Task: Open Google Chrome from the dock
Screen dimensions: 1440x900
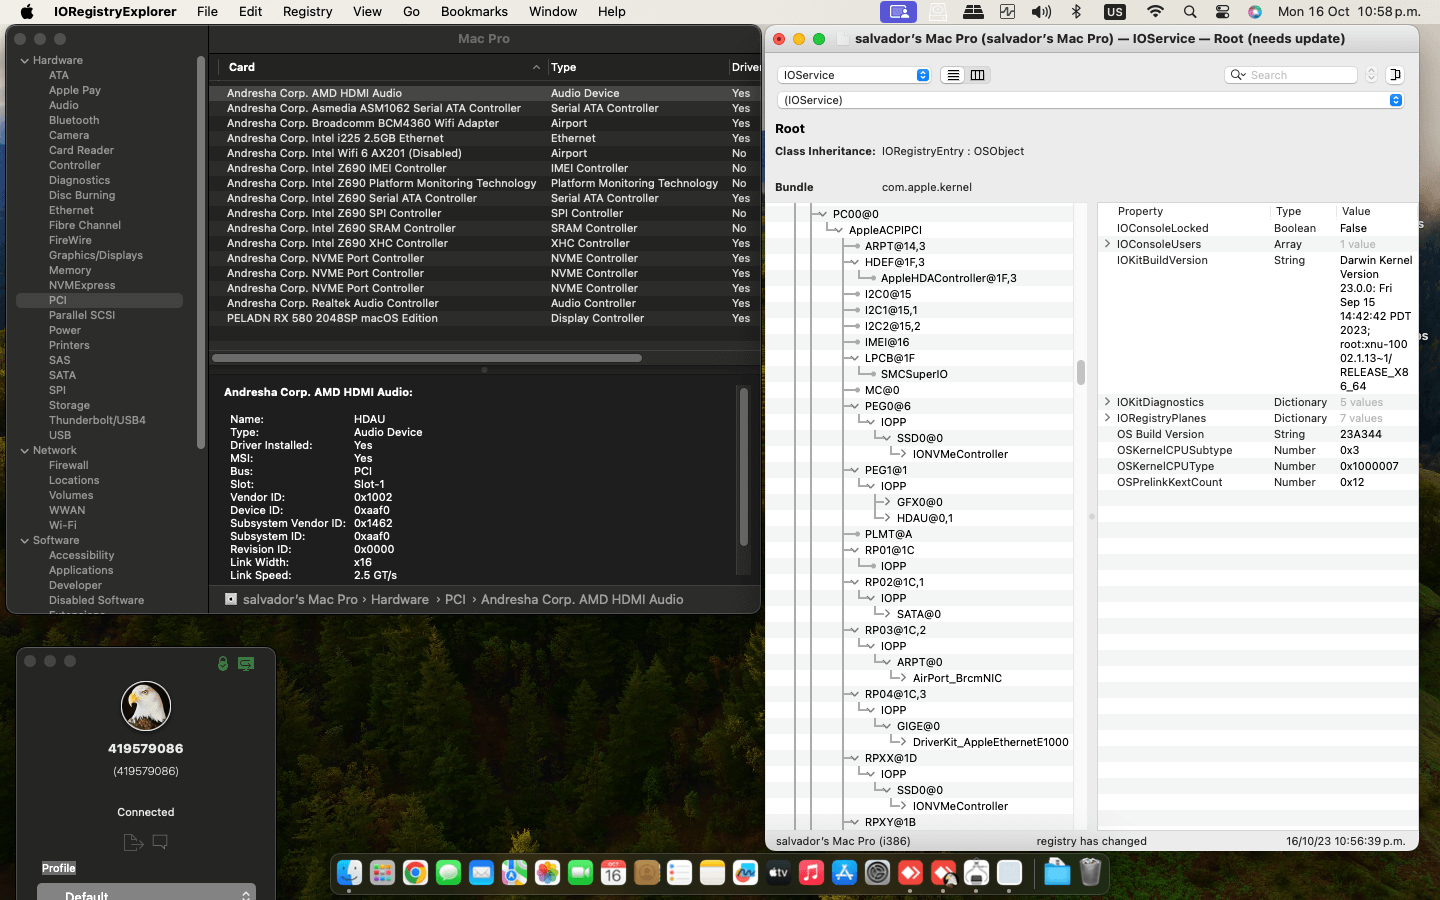Action: tap(415, 873)
